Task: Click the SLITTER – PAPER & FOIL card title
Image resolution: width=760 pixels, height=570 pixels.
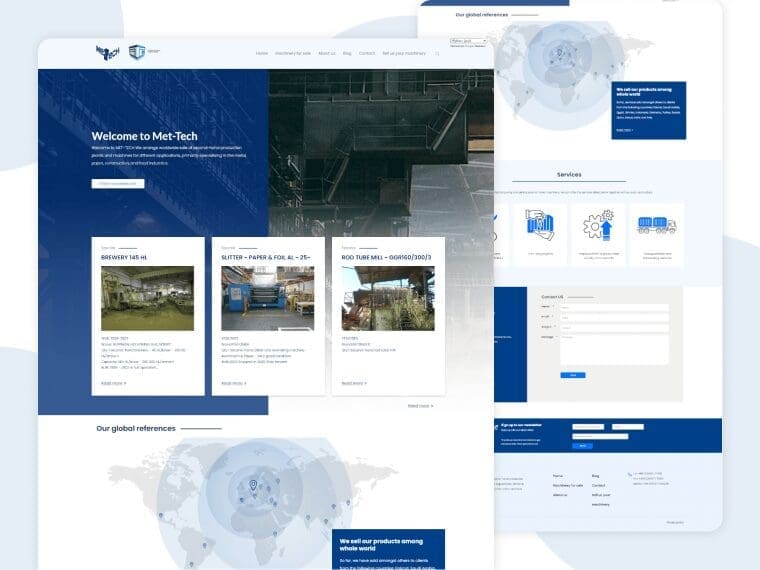Action: click(266, 257)
